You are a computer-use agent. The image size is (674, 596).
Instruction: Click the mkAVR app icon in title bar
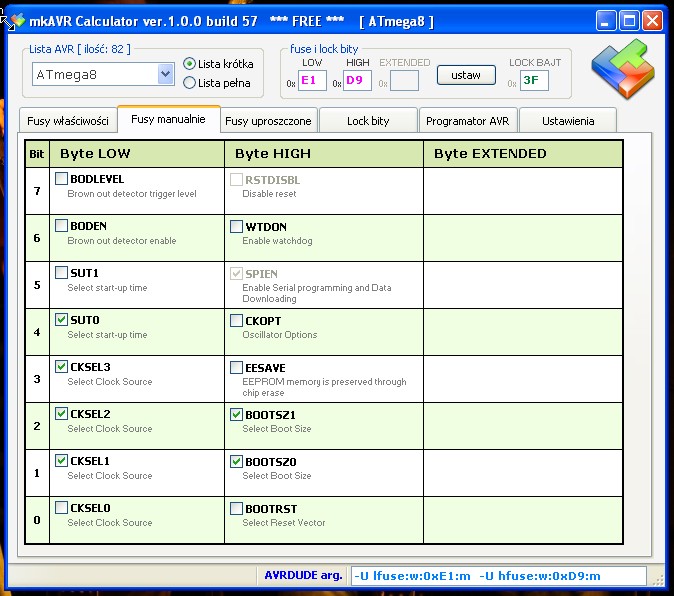pos(18,20)
